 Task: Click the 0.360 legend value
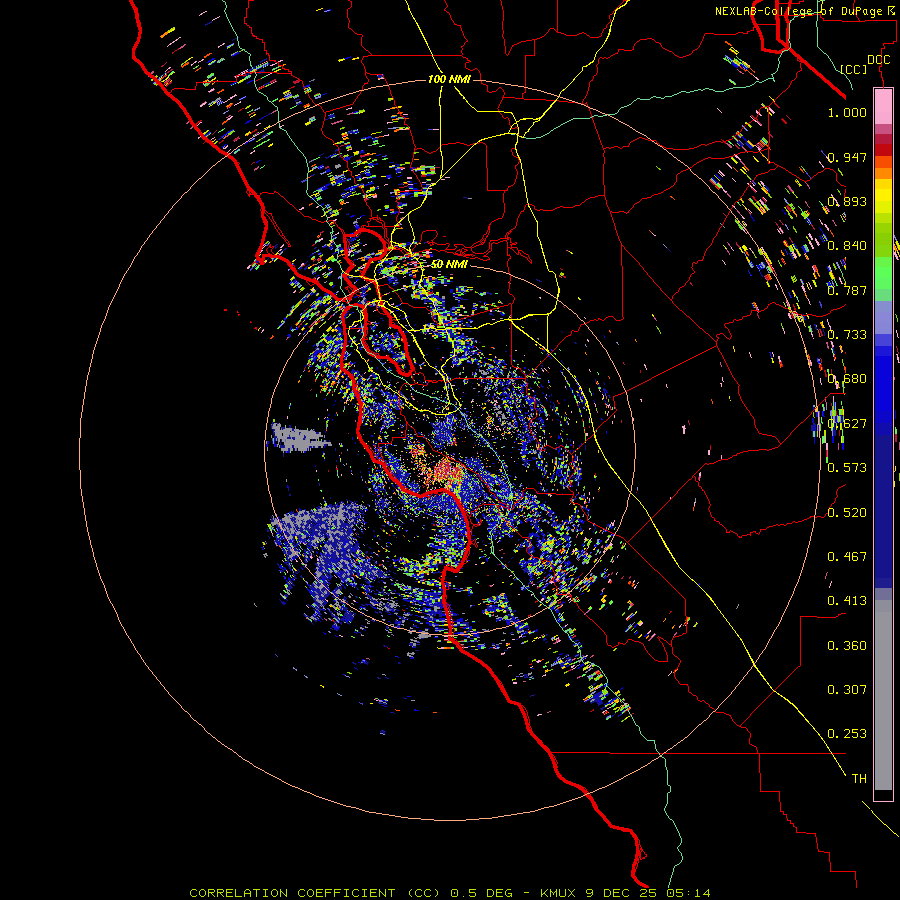(x=847, y=646)
